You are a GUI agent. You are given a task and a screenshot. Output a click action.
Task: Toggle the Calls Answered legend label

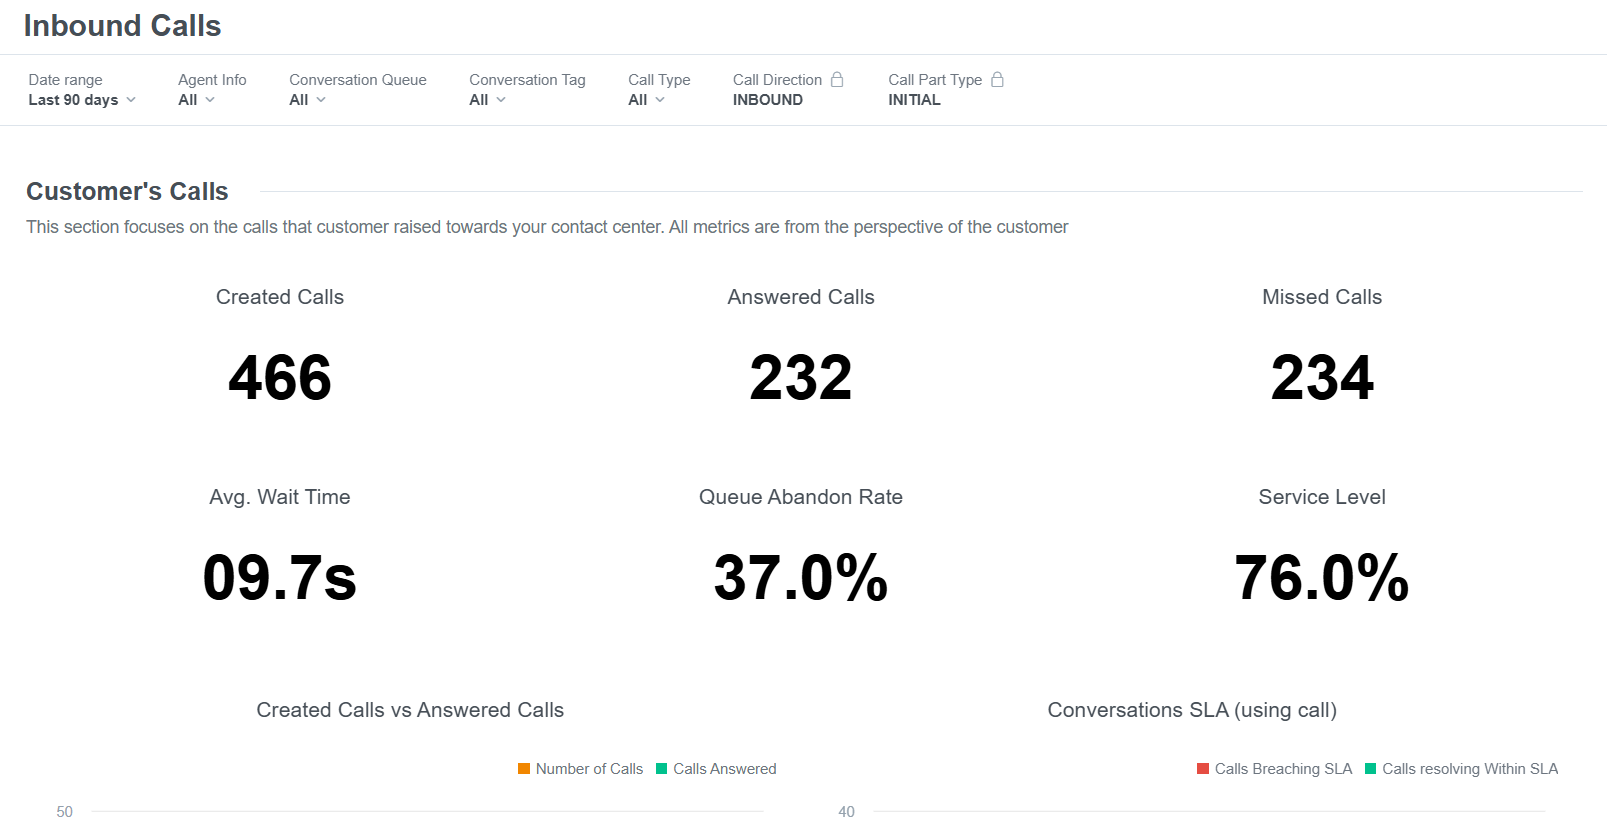pos(725,769)
